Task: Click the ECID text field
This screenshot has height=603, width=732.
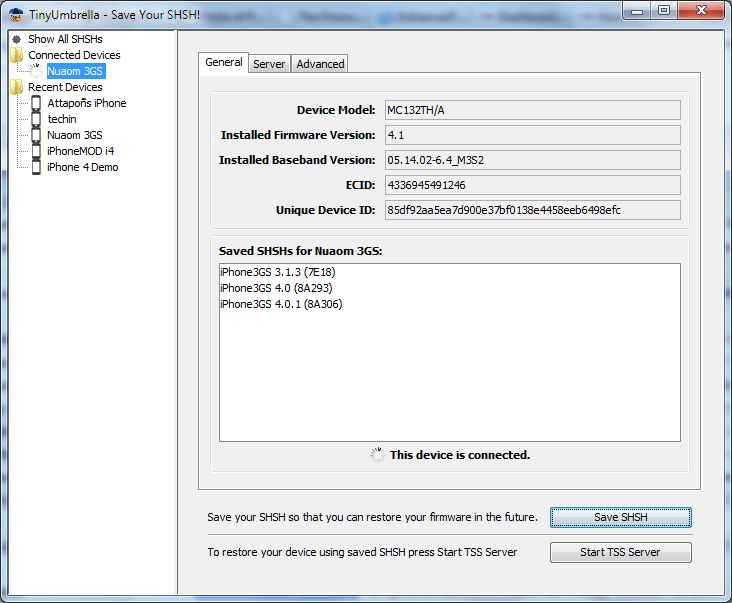Action: (x=531, y=185)
